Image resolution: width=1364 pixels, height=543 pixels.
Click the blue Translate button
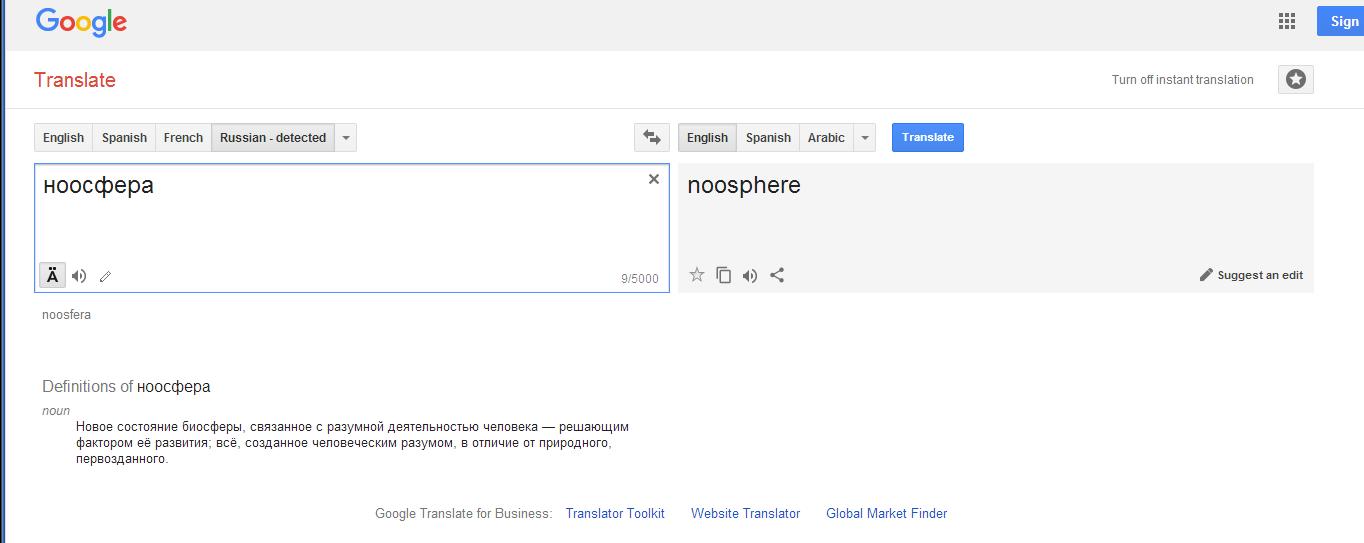pyautogui.click(x=928, y=138)
